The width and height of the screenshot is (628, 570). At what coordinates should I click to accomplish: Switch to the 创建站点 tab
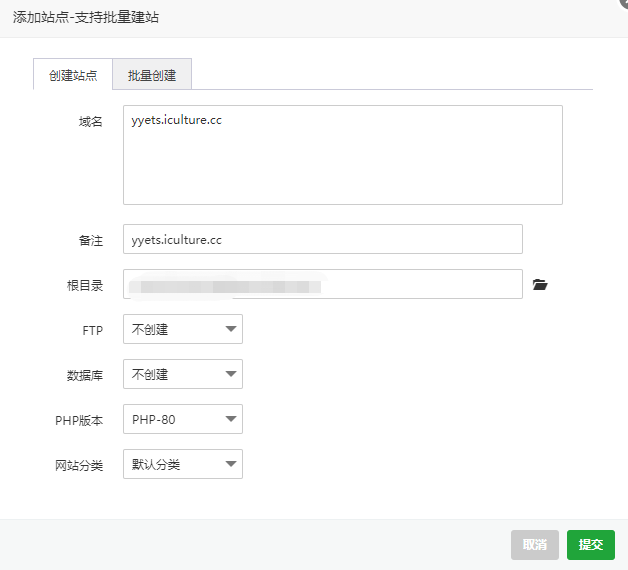(73, 75)
